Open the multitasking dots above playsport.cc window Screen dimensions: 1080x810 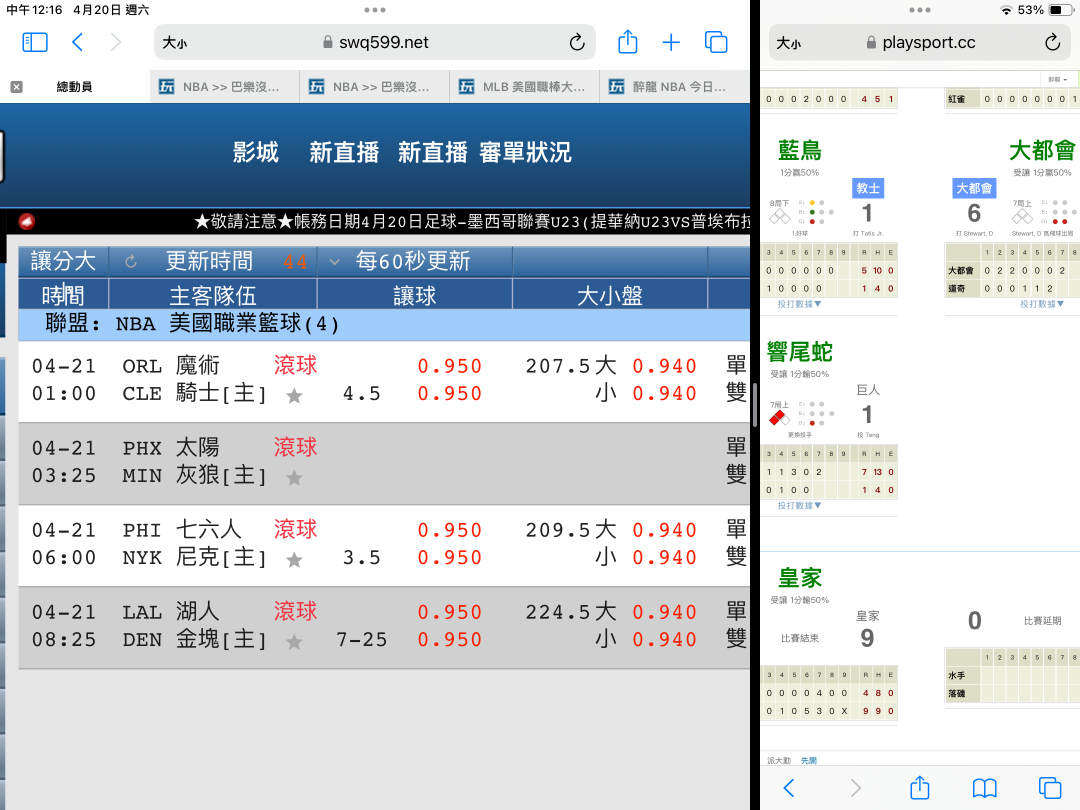coord(920,10)
